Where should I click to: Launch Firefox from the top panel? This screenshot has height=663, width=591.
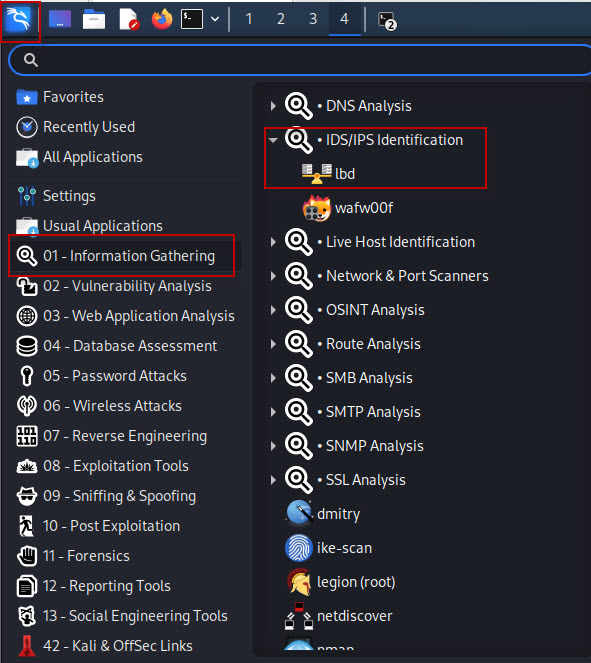coord(162,19)
